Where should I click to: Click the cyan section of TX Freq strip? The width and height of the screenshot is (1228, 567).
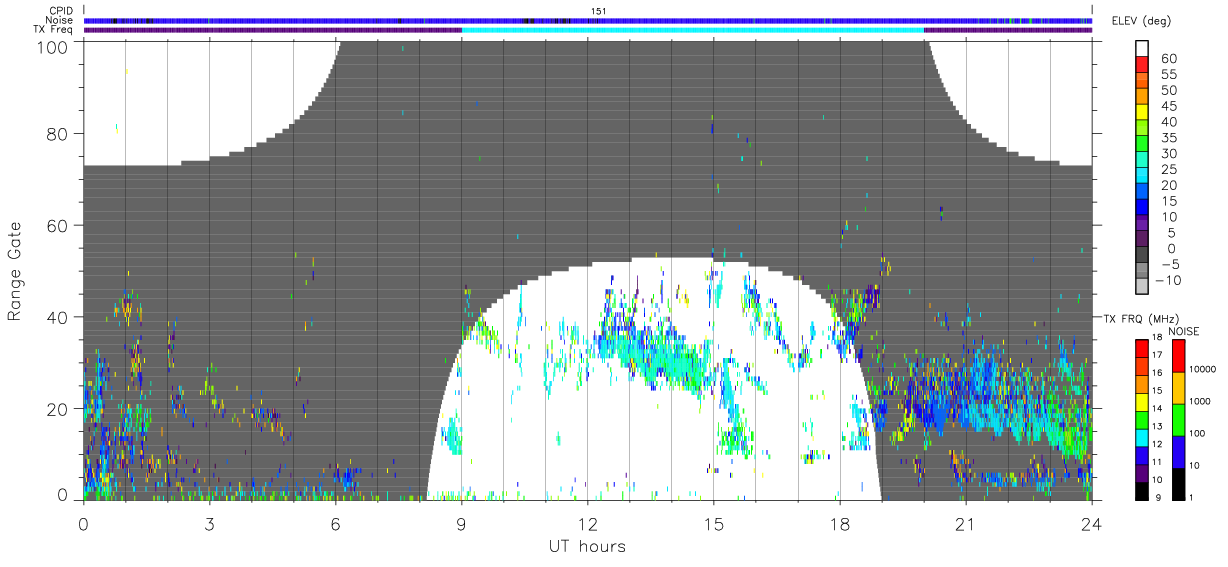click(x=693, y=30)
